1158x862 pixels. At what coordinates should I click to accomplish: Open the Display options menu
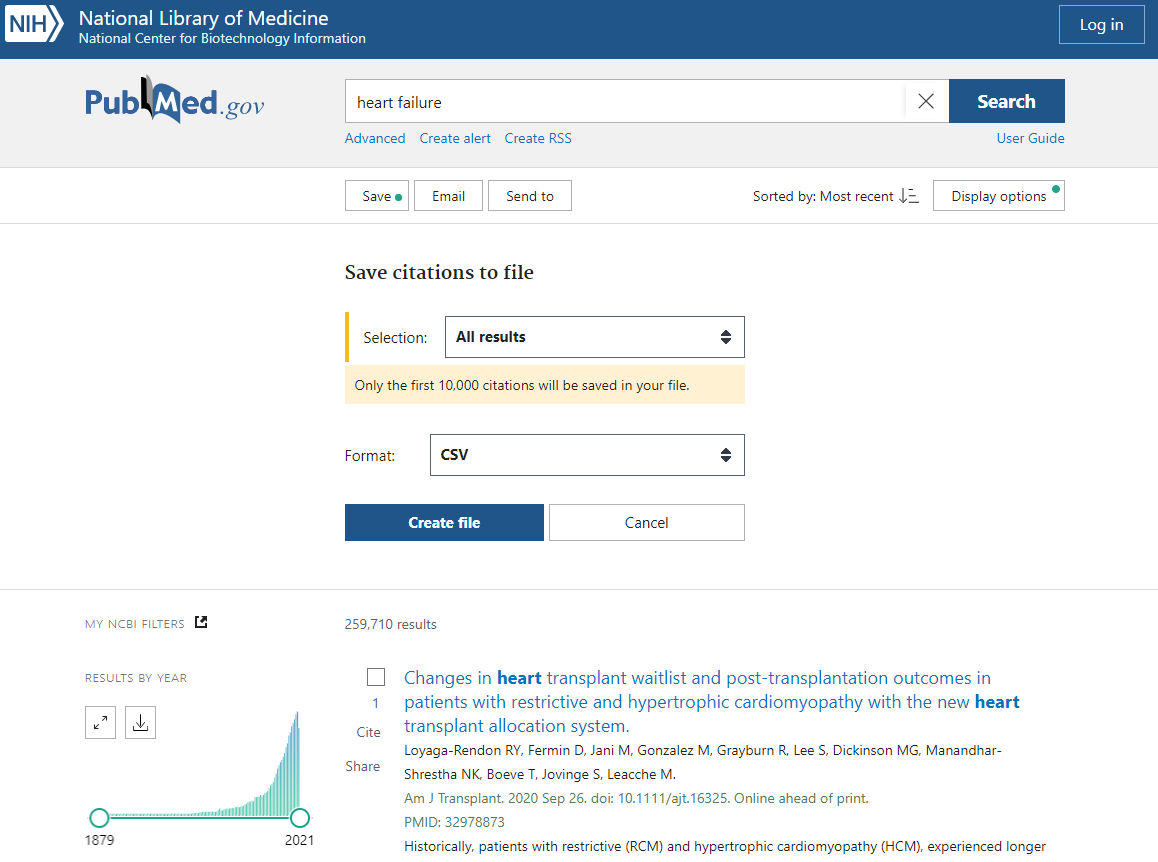coord(998,196)
